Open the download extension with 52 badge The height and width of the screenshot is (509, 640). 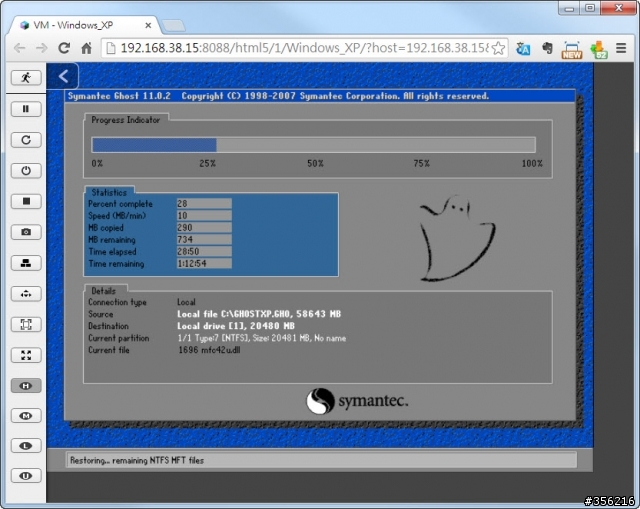pyautogui.click(x=598, y=50)
